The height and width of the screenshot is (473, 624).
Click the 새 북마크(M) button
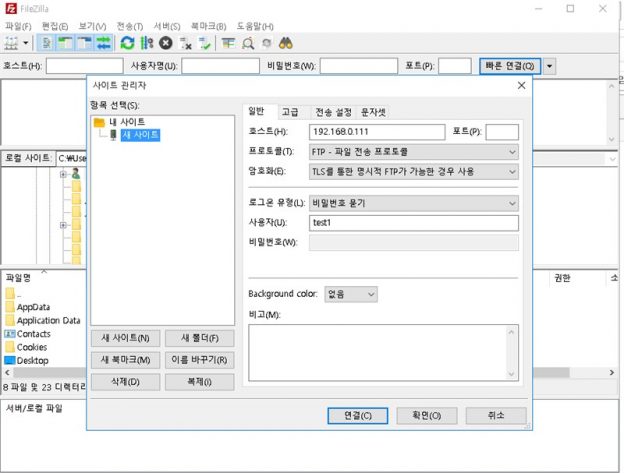point(125,360)
